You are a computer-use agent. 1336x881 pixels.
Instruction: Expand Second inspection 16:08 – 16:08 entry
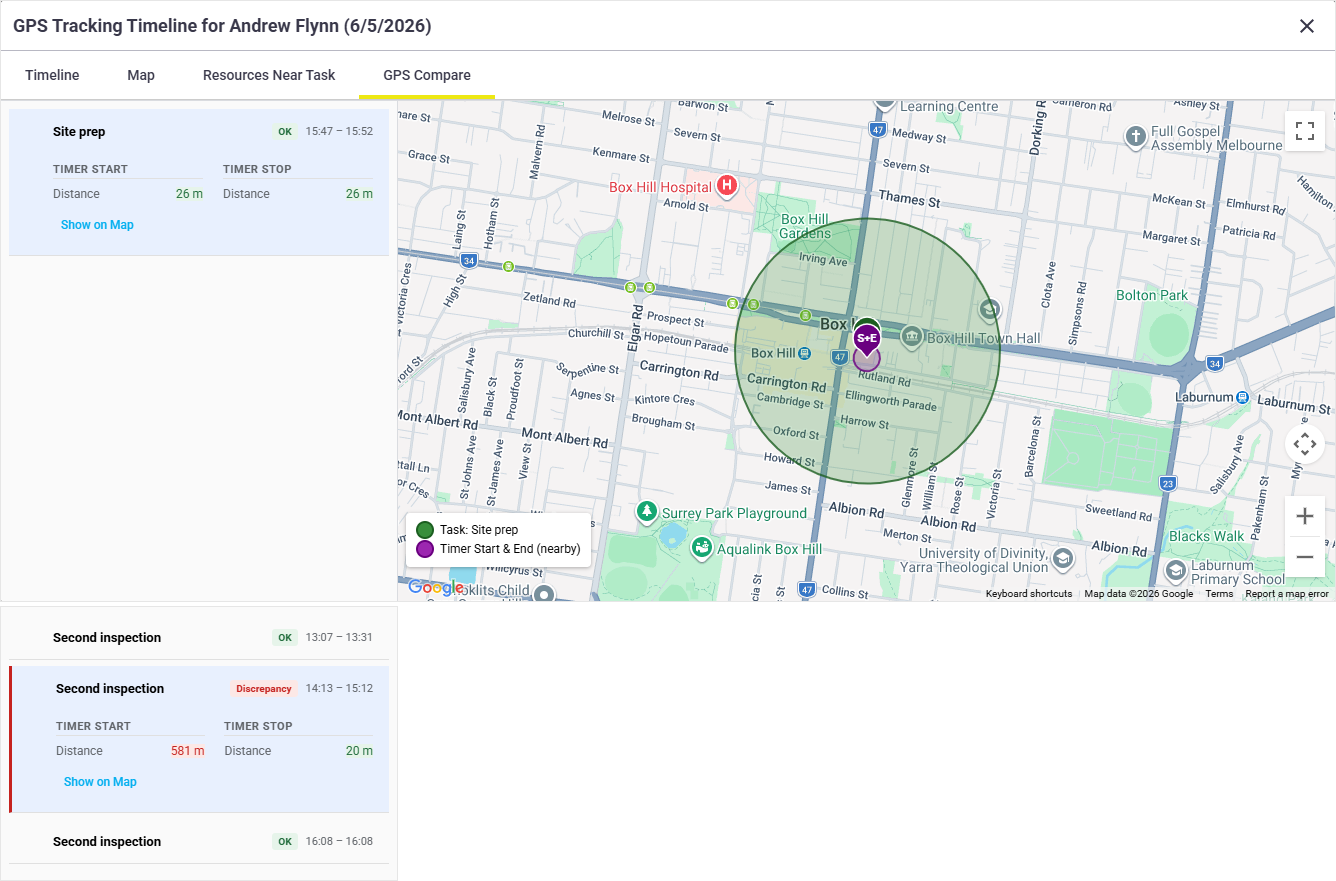(199, 841)
